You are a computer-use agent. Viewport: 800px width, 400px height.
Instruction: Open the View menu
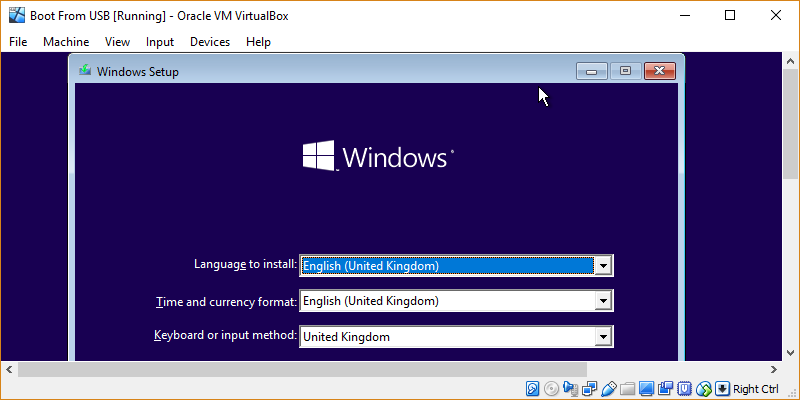click(117, 42)
